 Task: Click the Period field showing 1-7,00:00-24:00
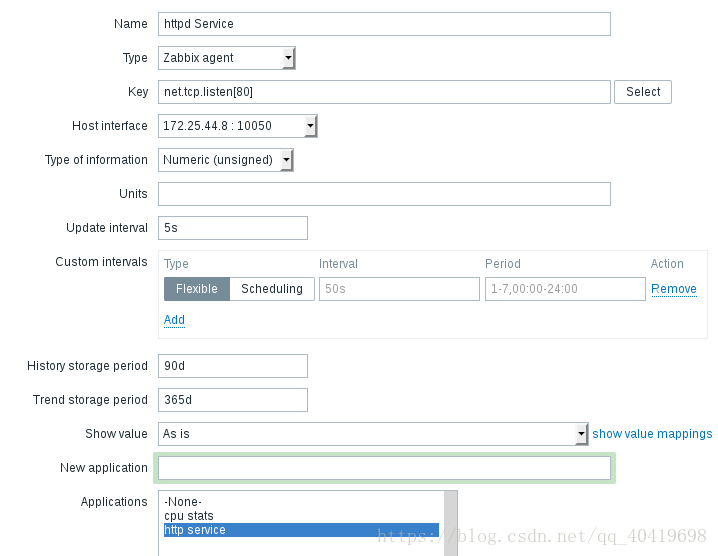pos(565,289)
